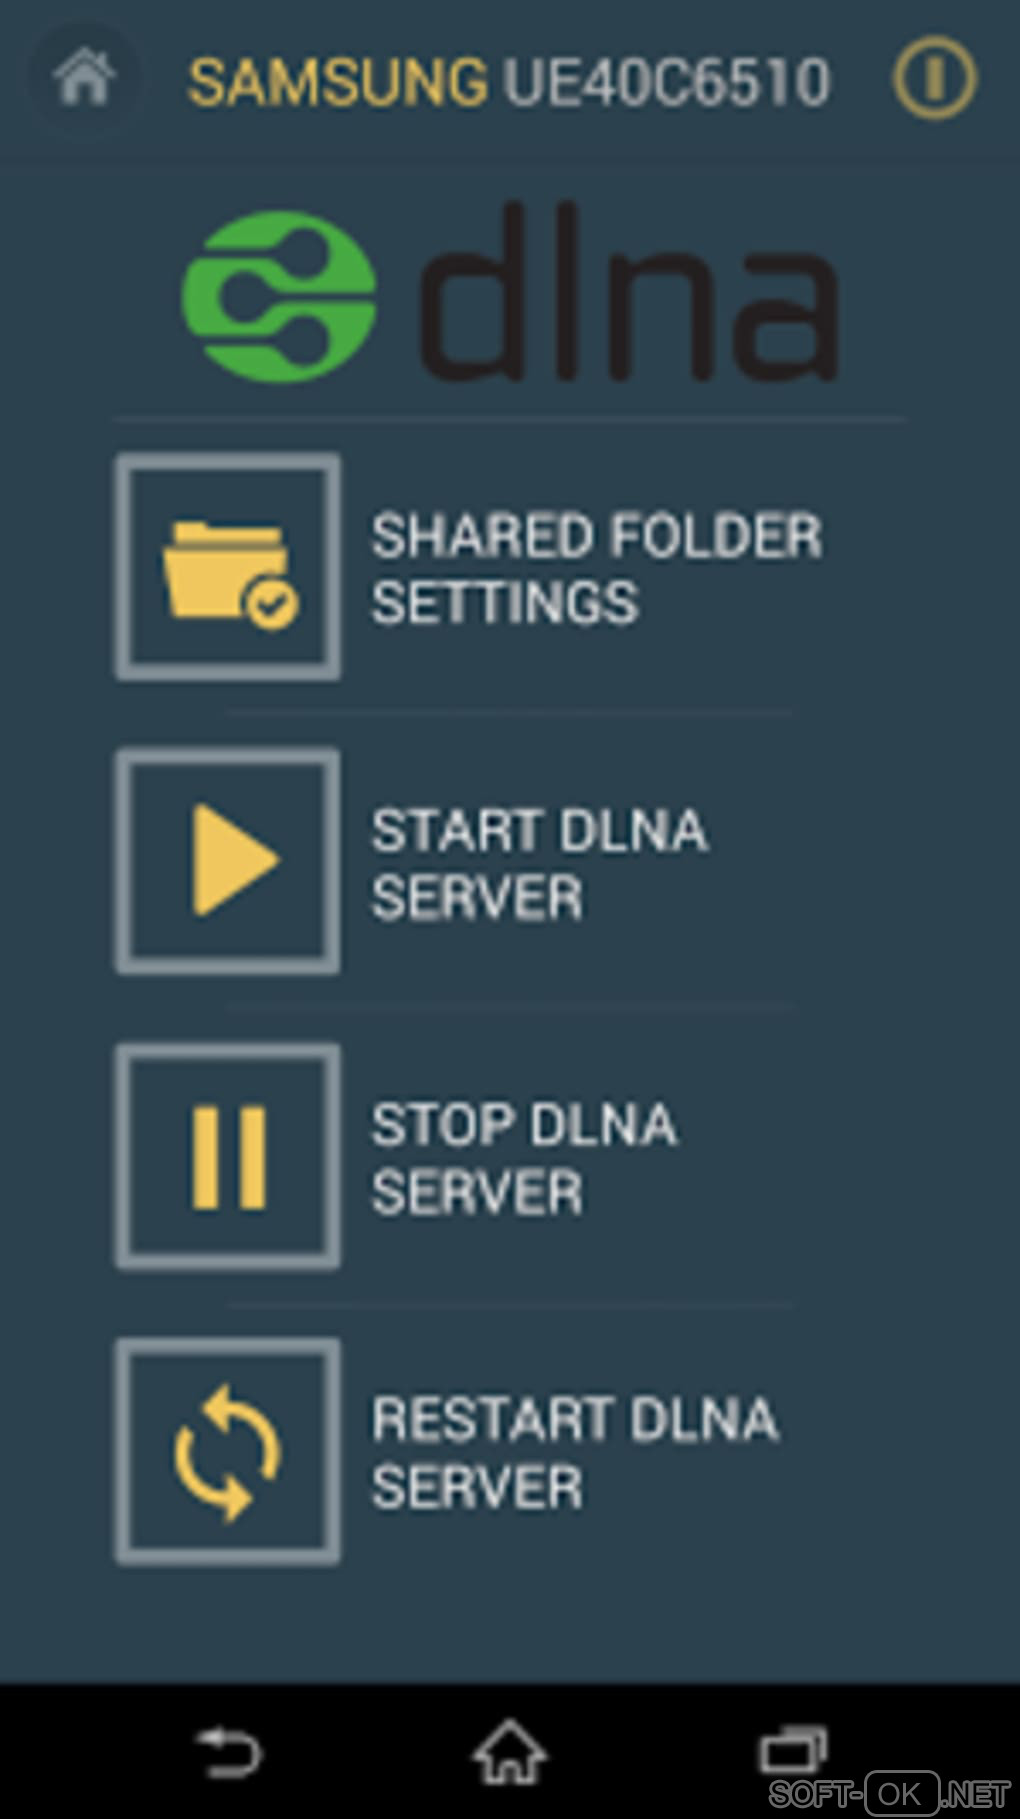Tap the yellow play triangle icon

(x=235, y=860)
